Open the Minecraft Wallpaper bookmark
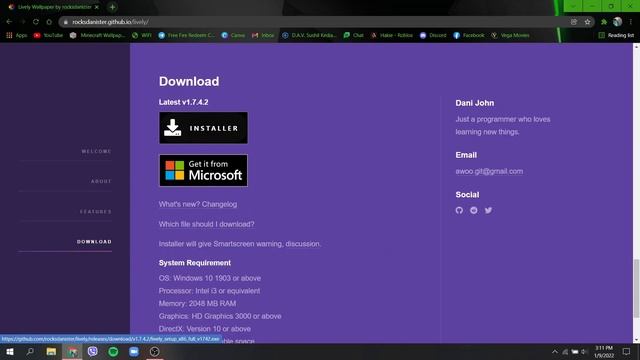This screenshot has height=360, width=640. click(x=97, y=36)
